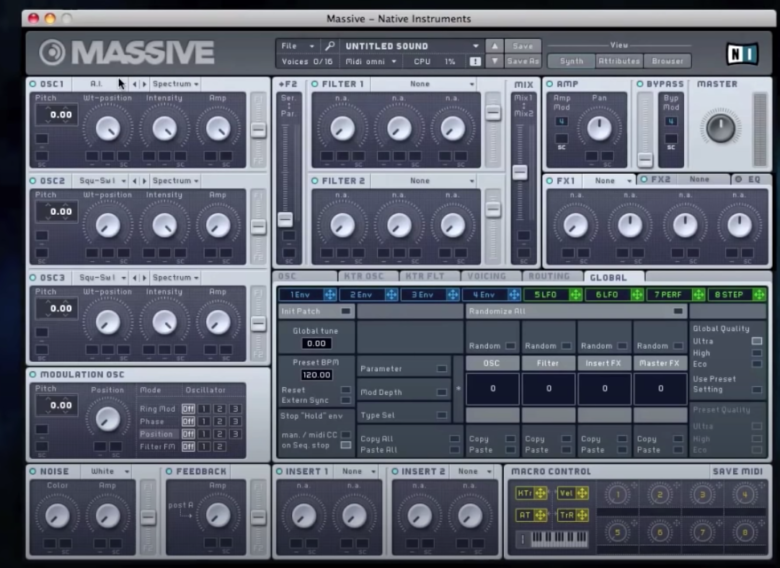Click the Save As button

[x=523, y=61]
